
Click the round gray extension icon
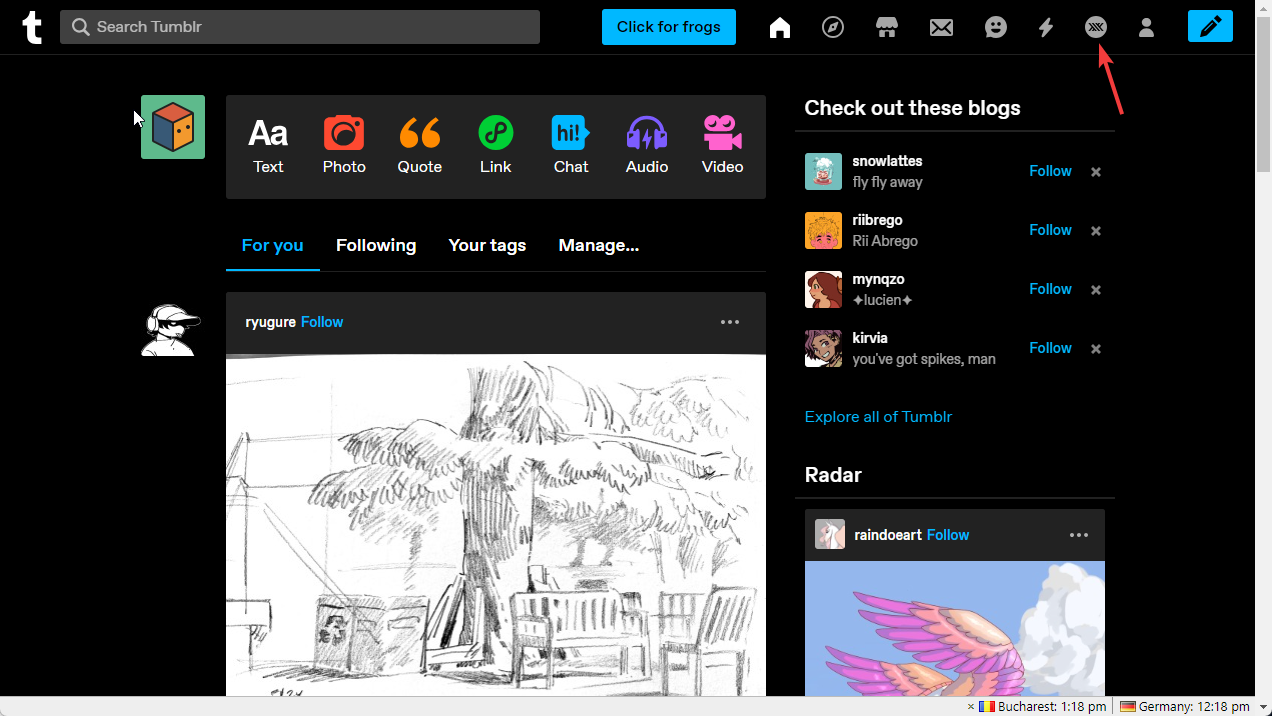tap(1096, 28)
